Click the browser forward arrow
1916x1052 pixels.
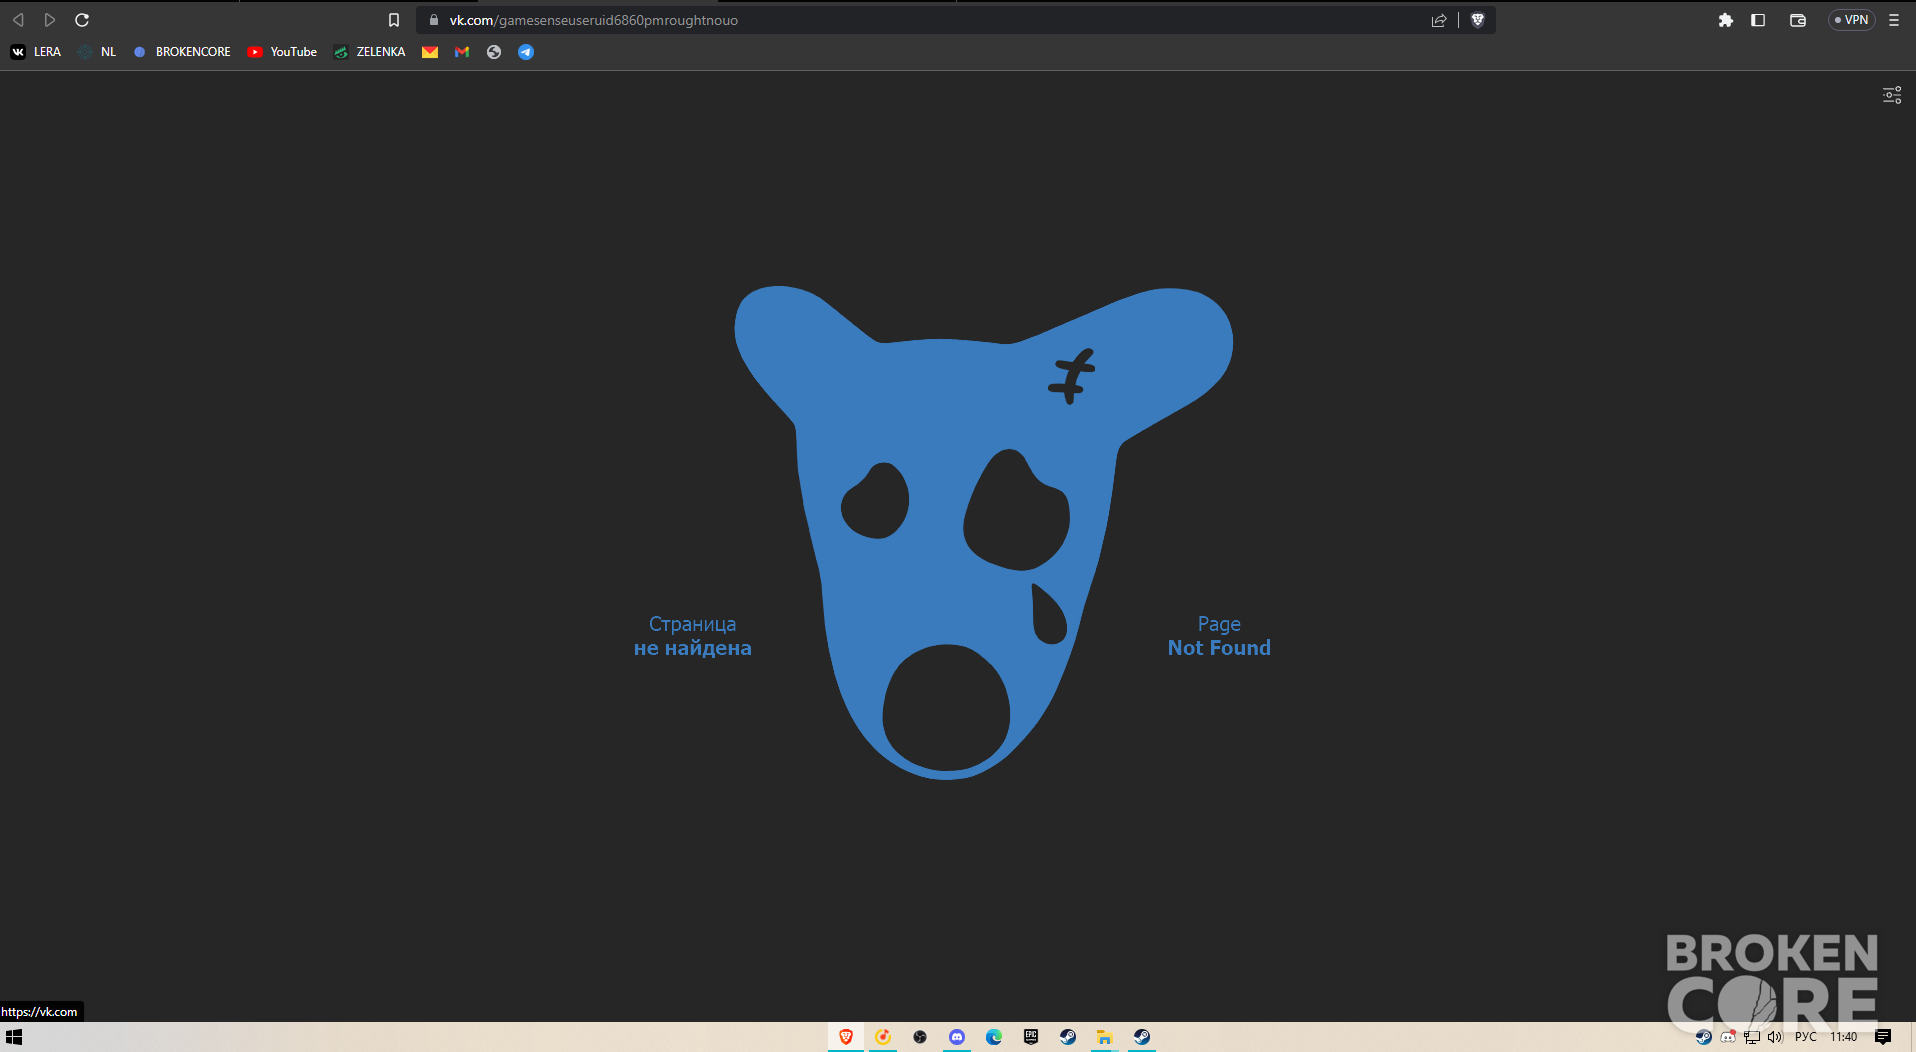pos(50,20)
